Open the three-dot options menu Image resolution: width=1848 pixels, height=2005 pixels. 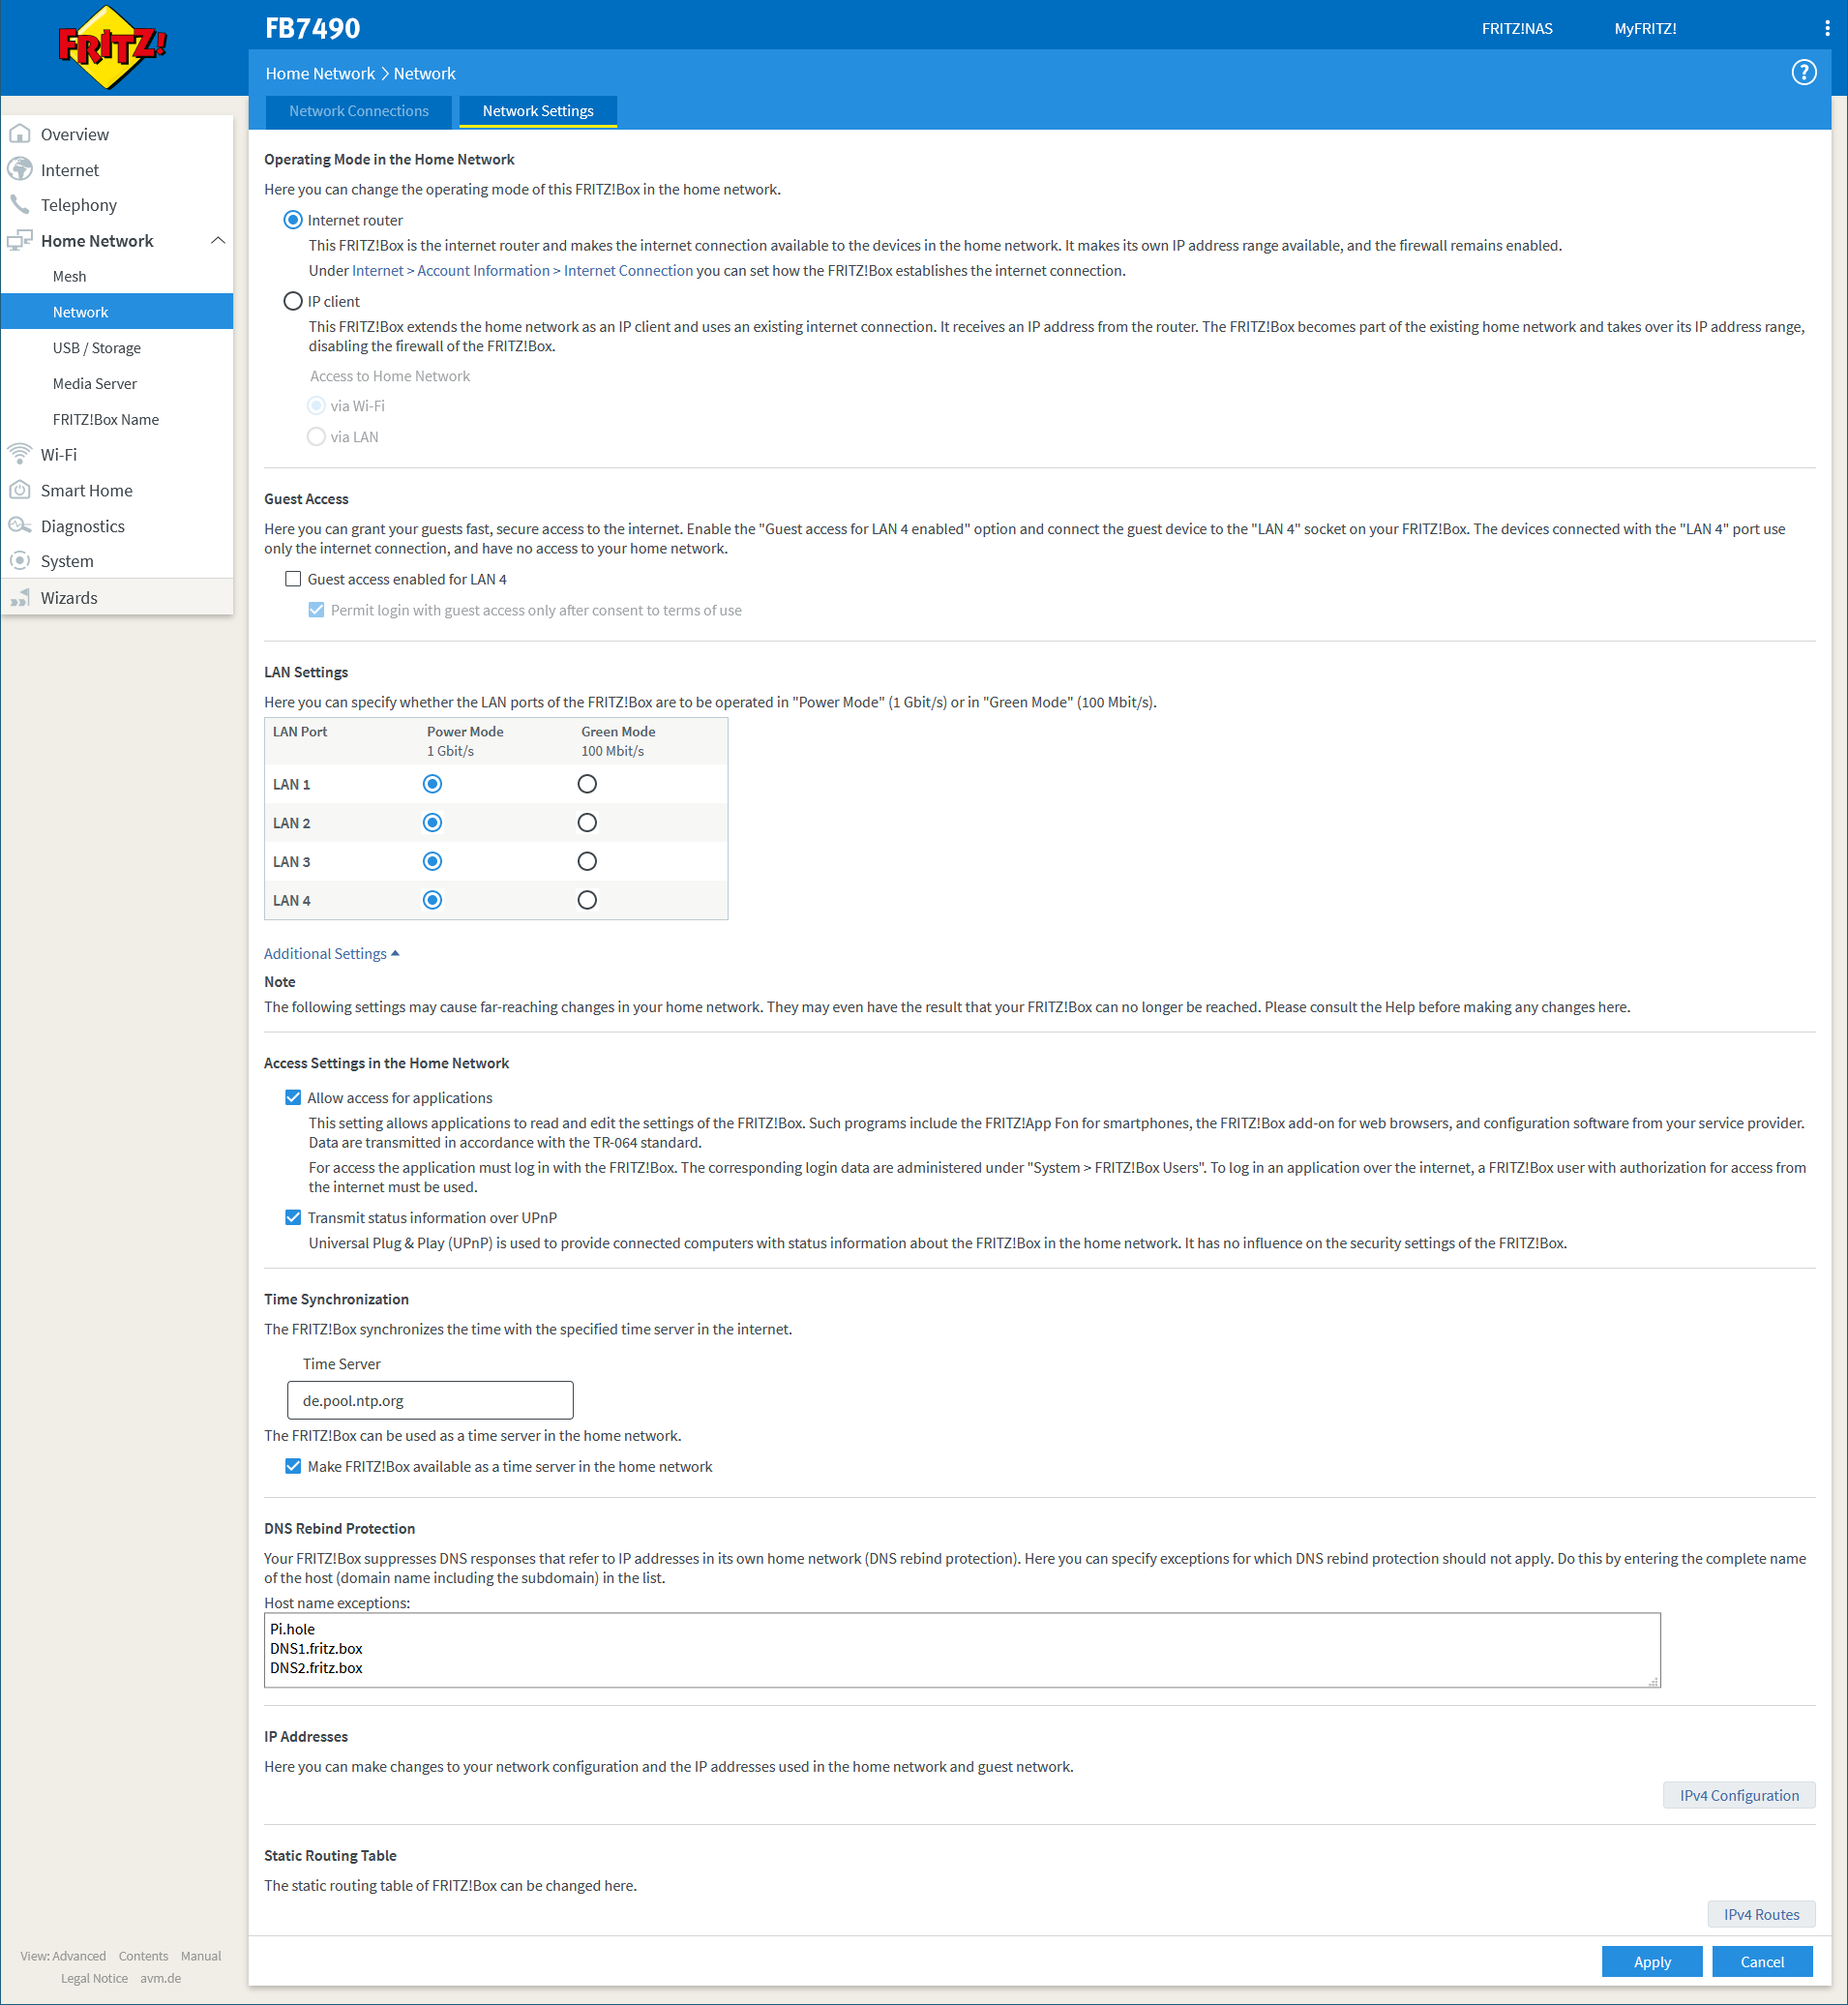pos(1827,28)
